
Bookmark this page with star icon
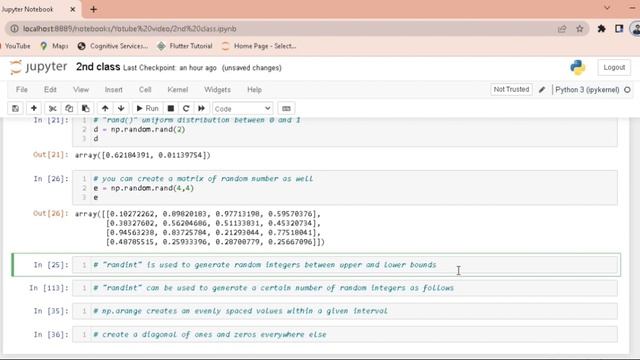pyautogui.click(x=580, y=29)
